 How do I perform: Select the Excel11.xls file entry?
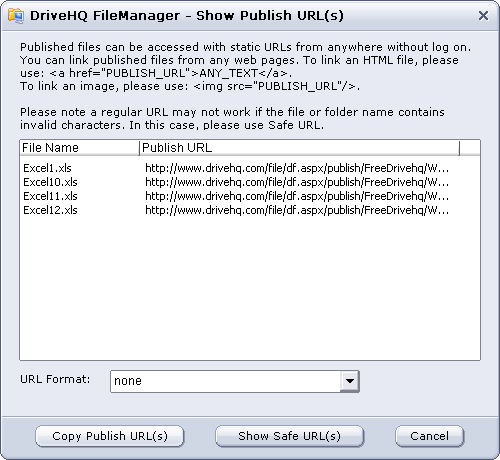point(50,196)
